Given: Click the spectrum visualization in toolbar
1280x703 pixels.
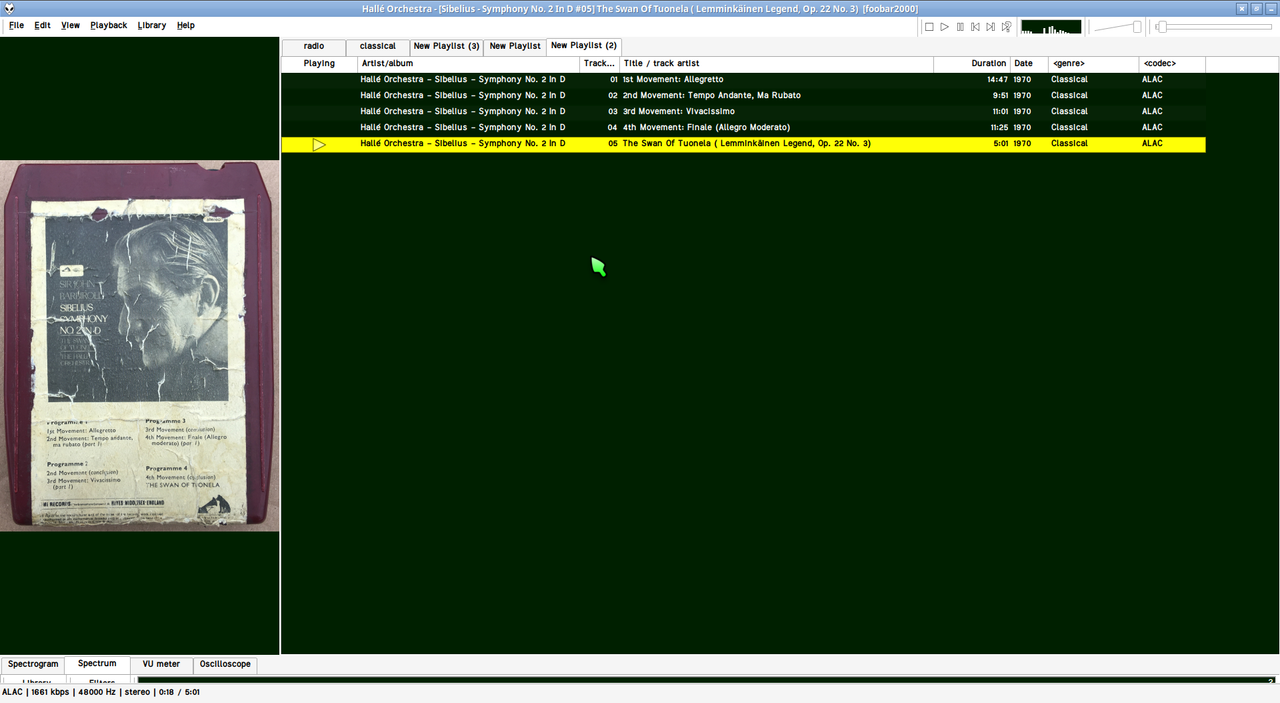Looking at the screenshot, I should 1051,27.
